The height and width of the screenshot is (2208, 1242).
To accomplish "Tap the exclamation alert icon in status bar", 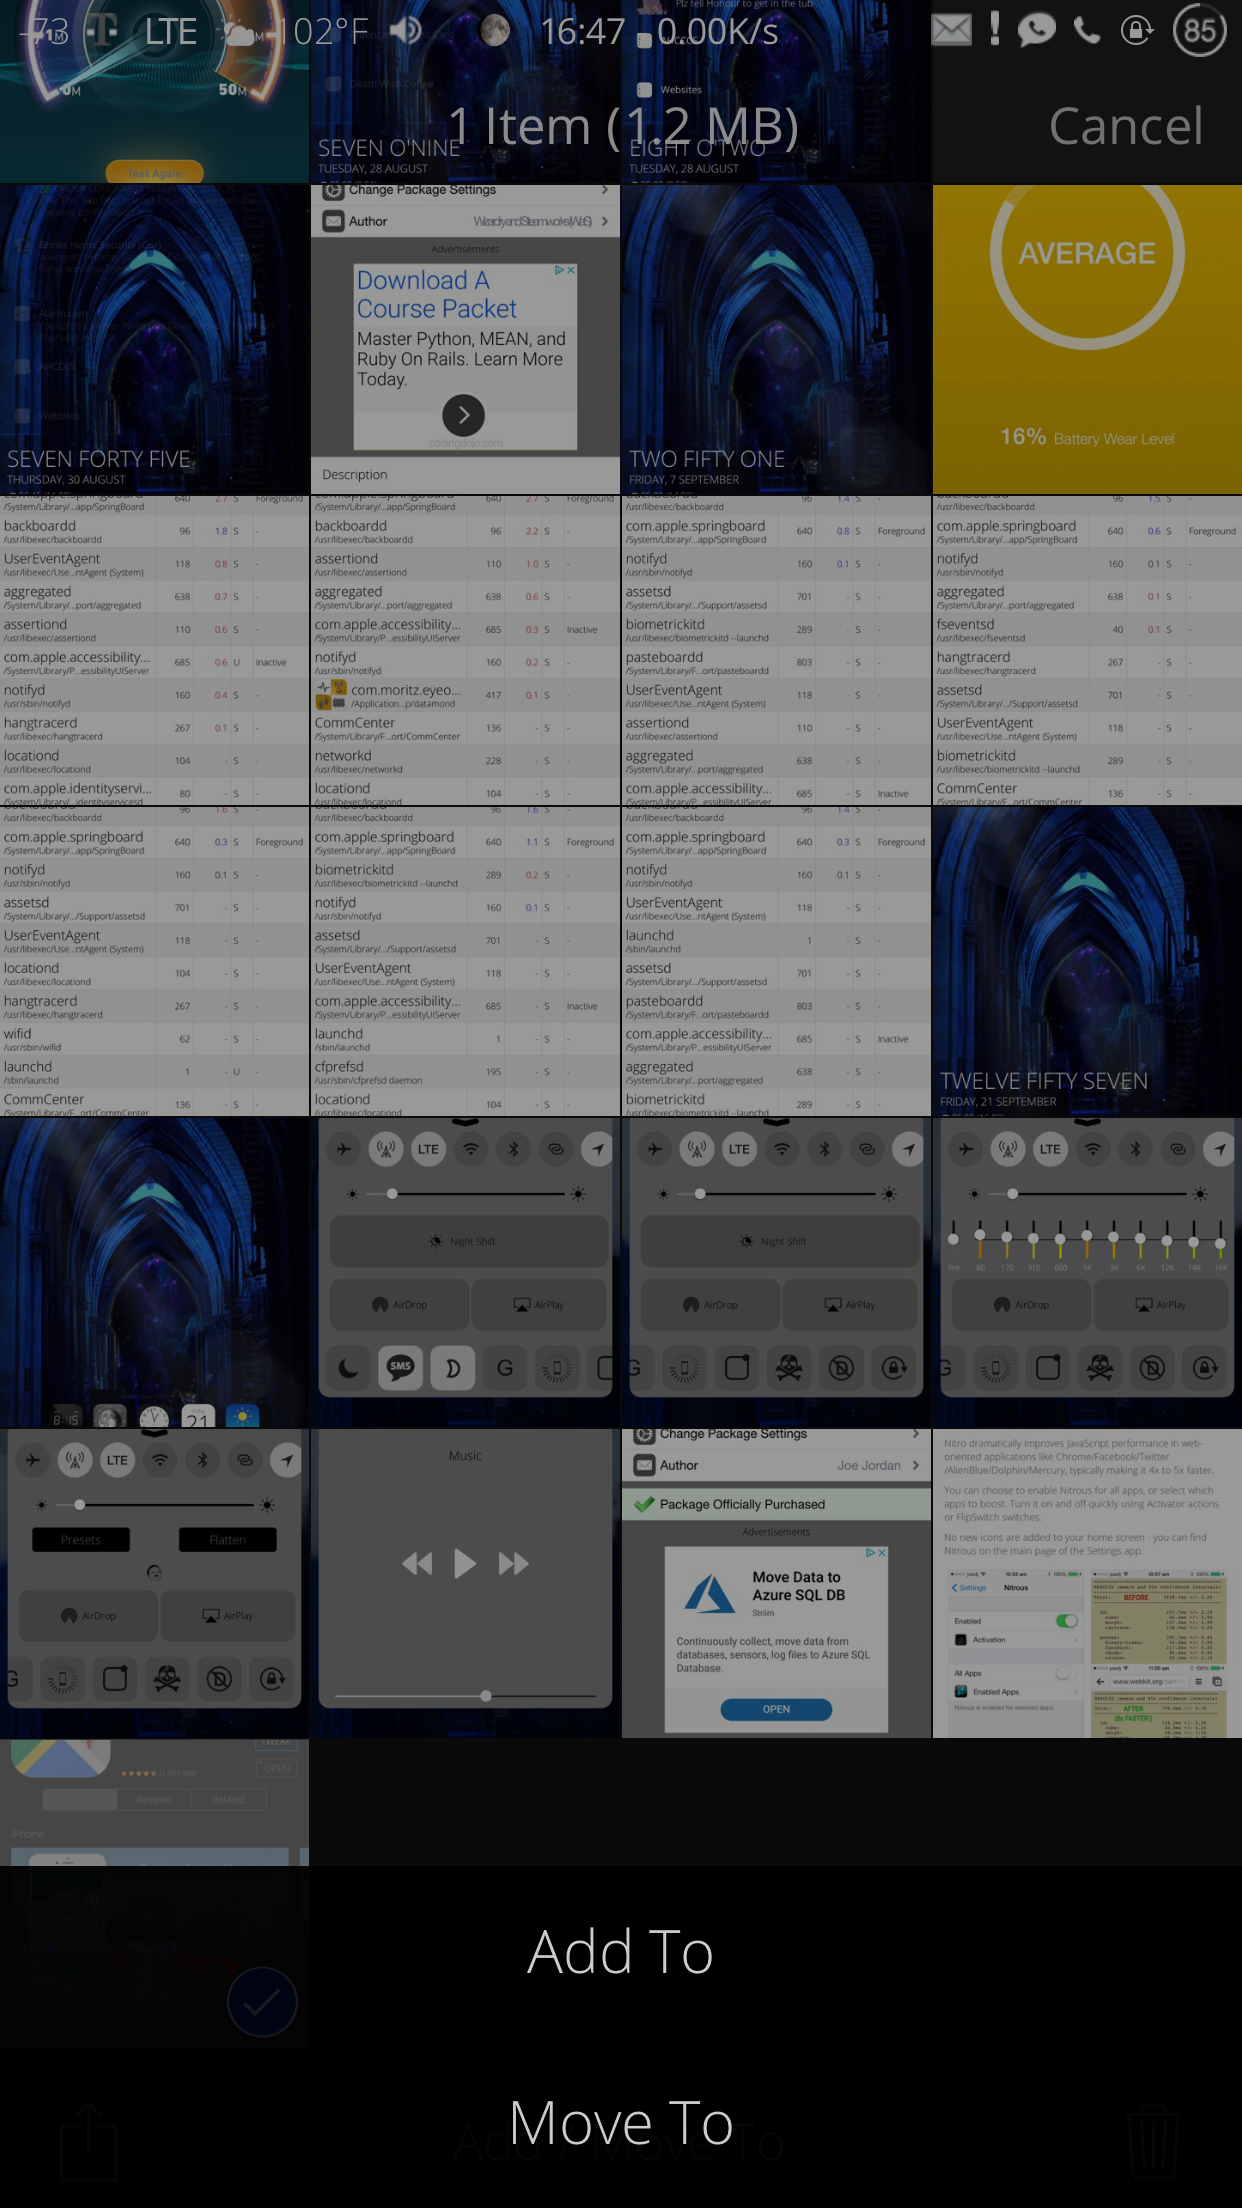I will pos(994,29).
